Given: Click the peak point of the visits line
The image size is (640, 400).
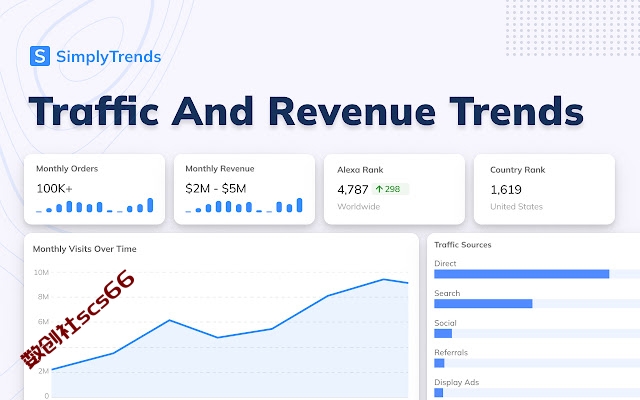Looking at the screenshot, I should [384, 279].
